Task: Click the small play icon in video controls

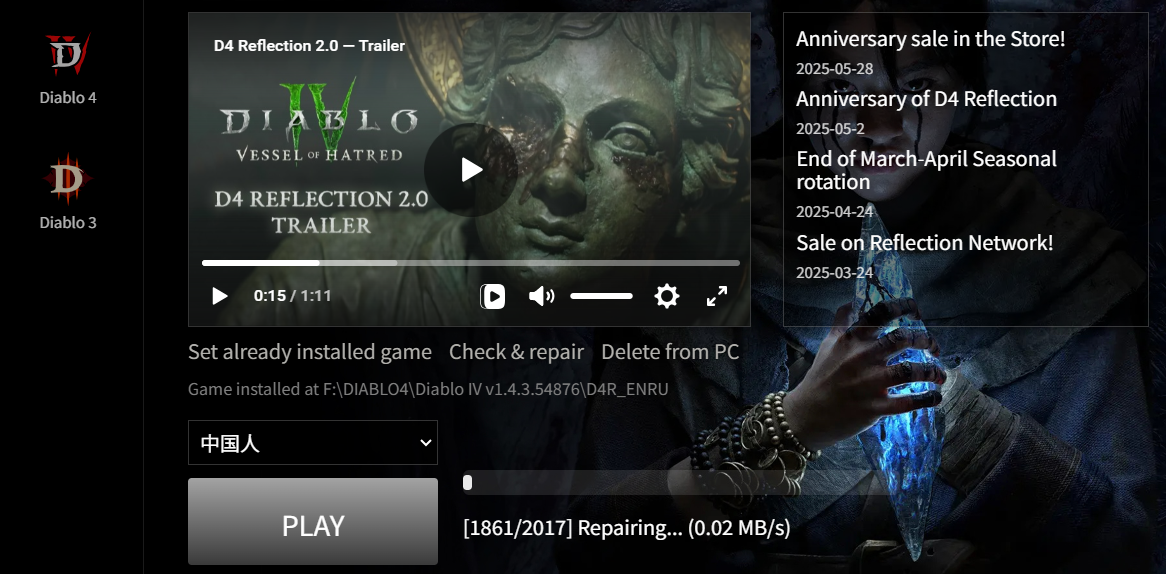Action: [x=219, y=296]
